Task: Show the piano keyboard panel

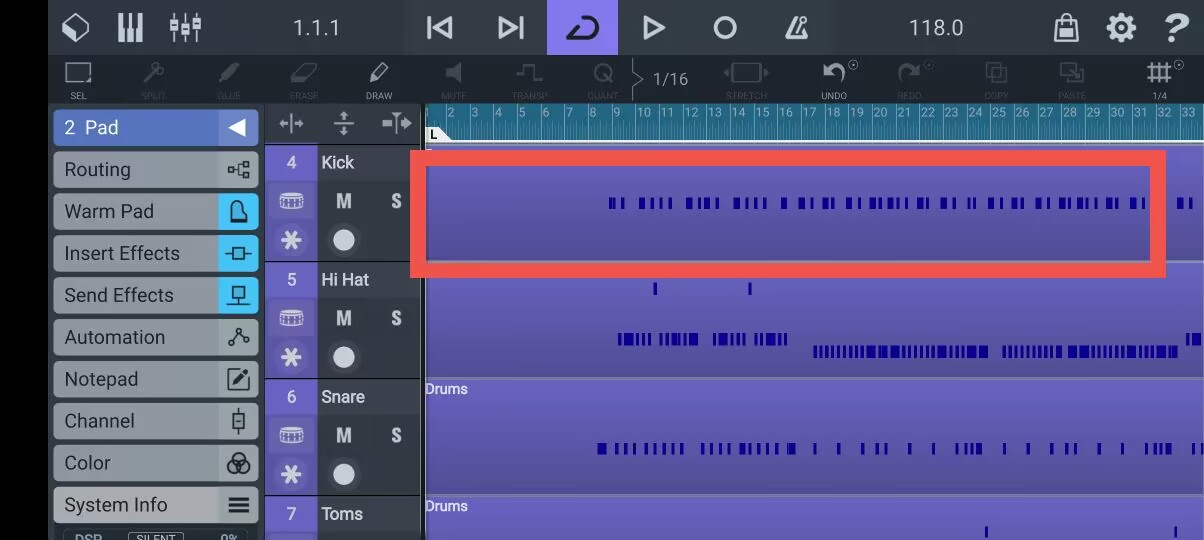Action: point(130,28)
